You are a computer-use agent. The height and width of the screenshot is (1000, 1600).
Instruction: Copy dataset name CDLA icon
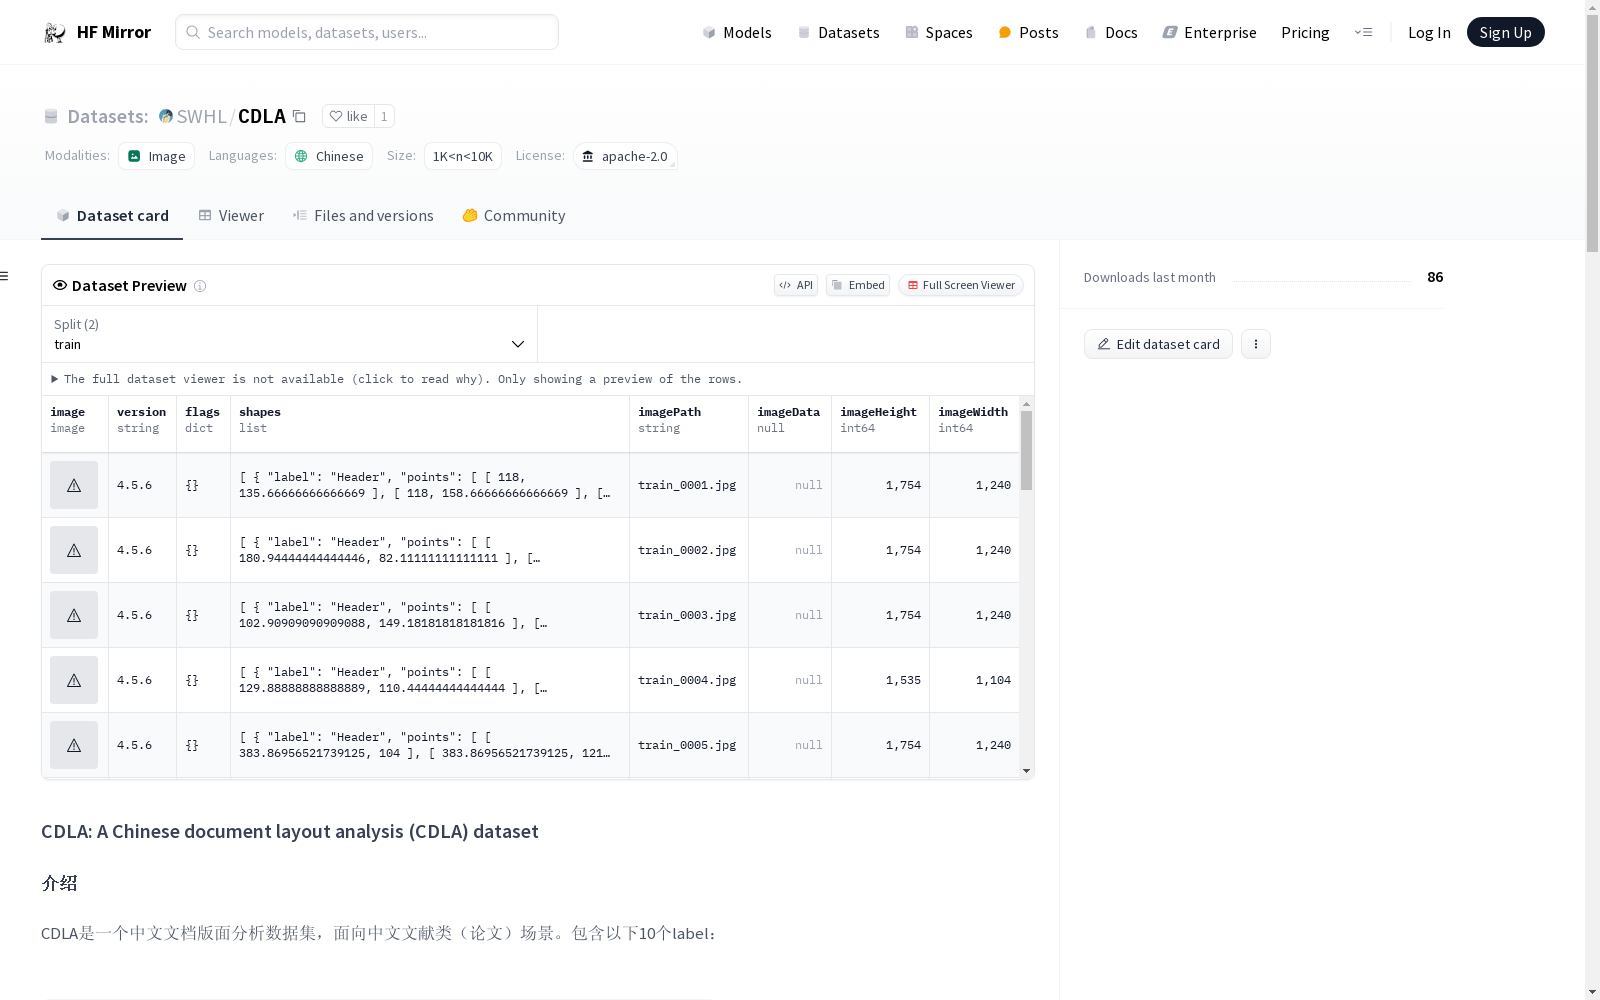click(x=299, y=116)
